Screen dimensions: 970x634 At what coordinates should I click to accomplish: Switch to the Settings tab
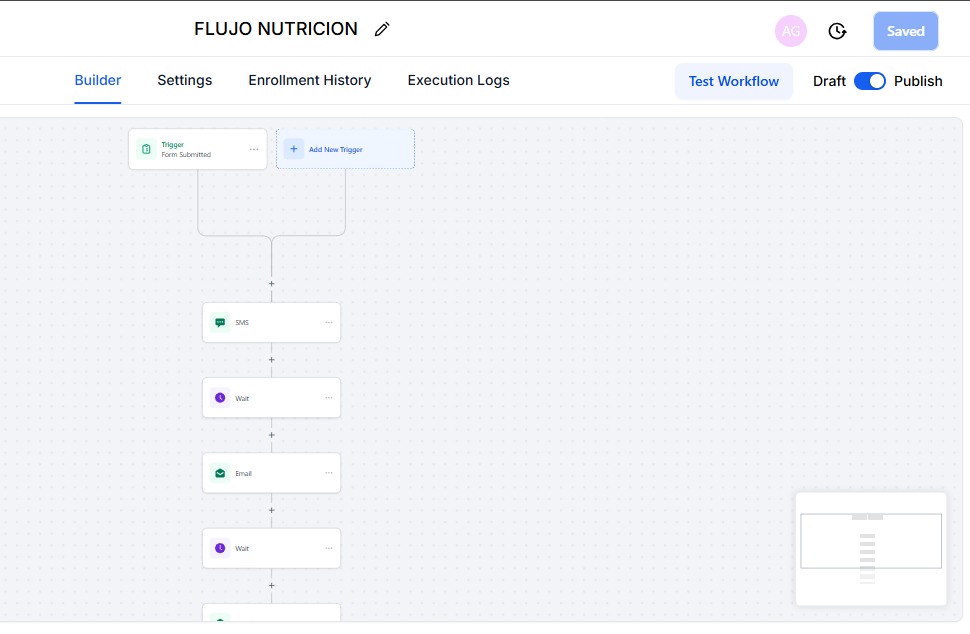point(184,80)
